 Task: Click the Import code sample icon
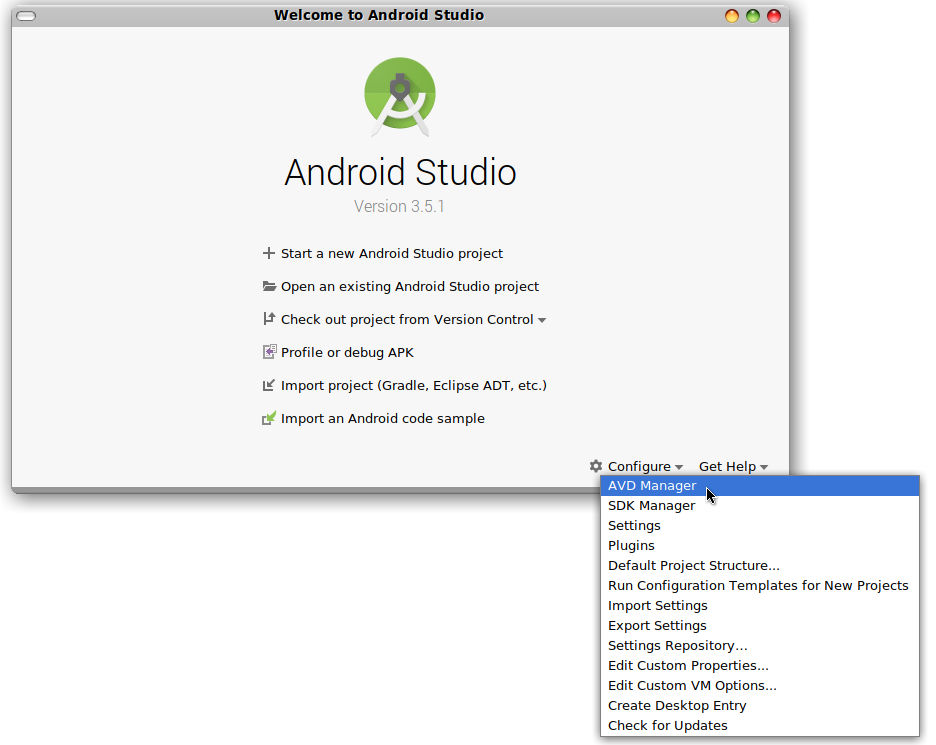click(x=269, y=418)
